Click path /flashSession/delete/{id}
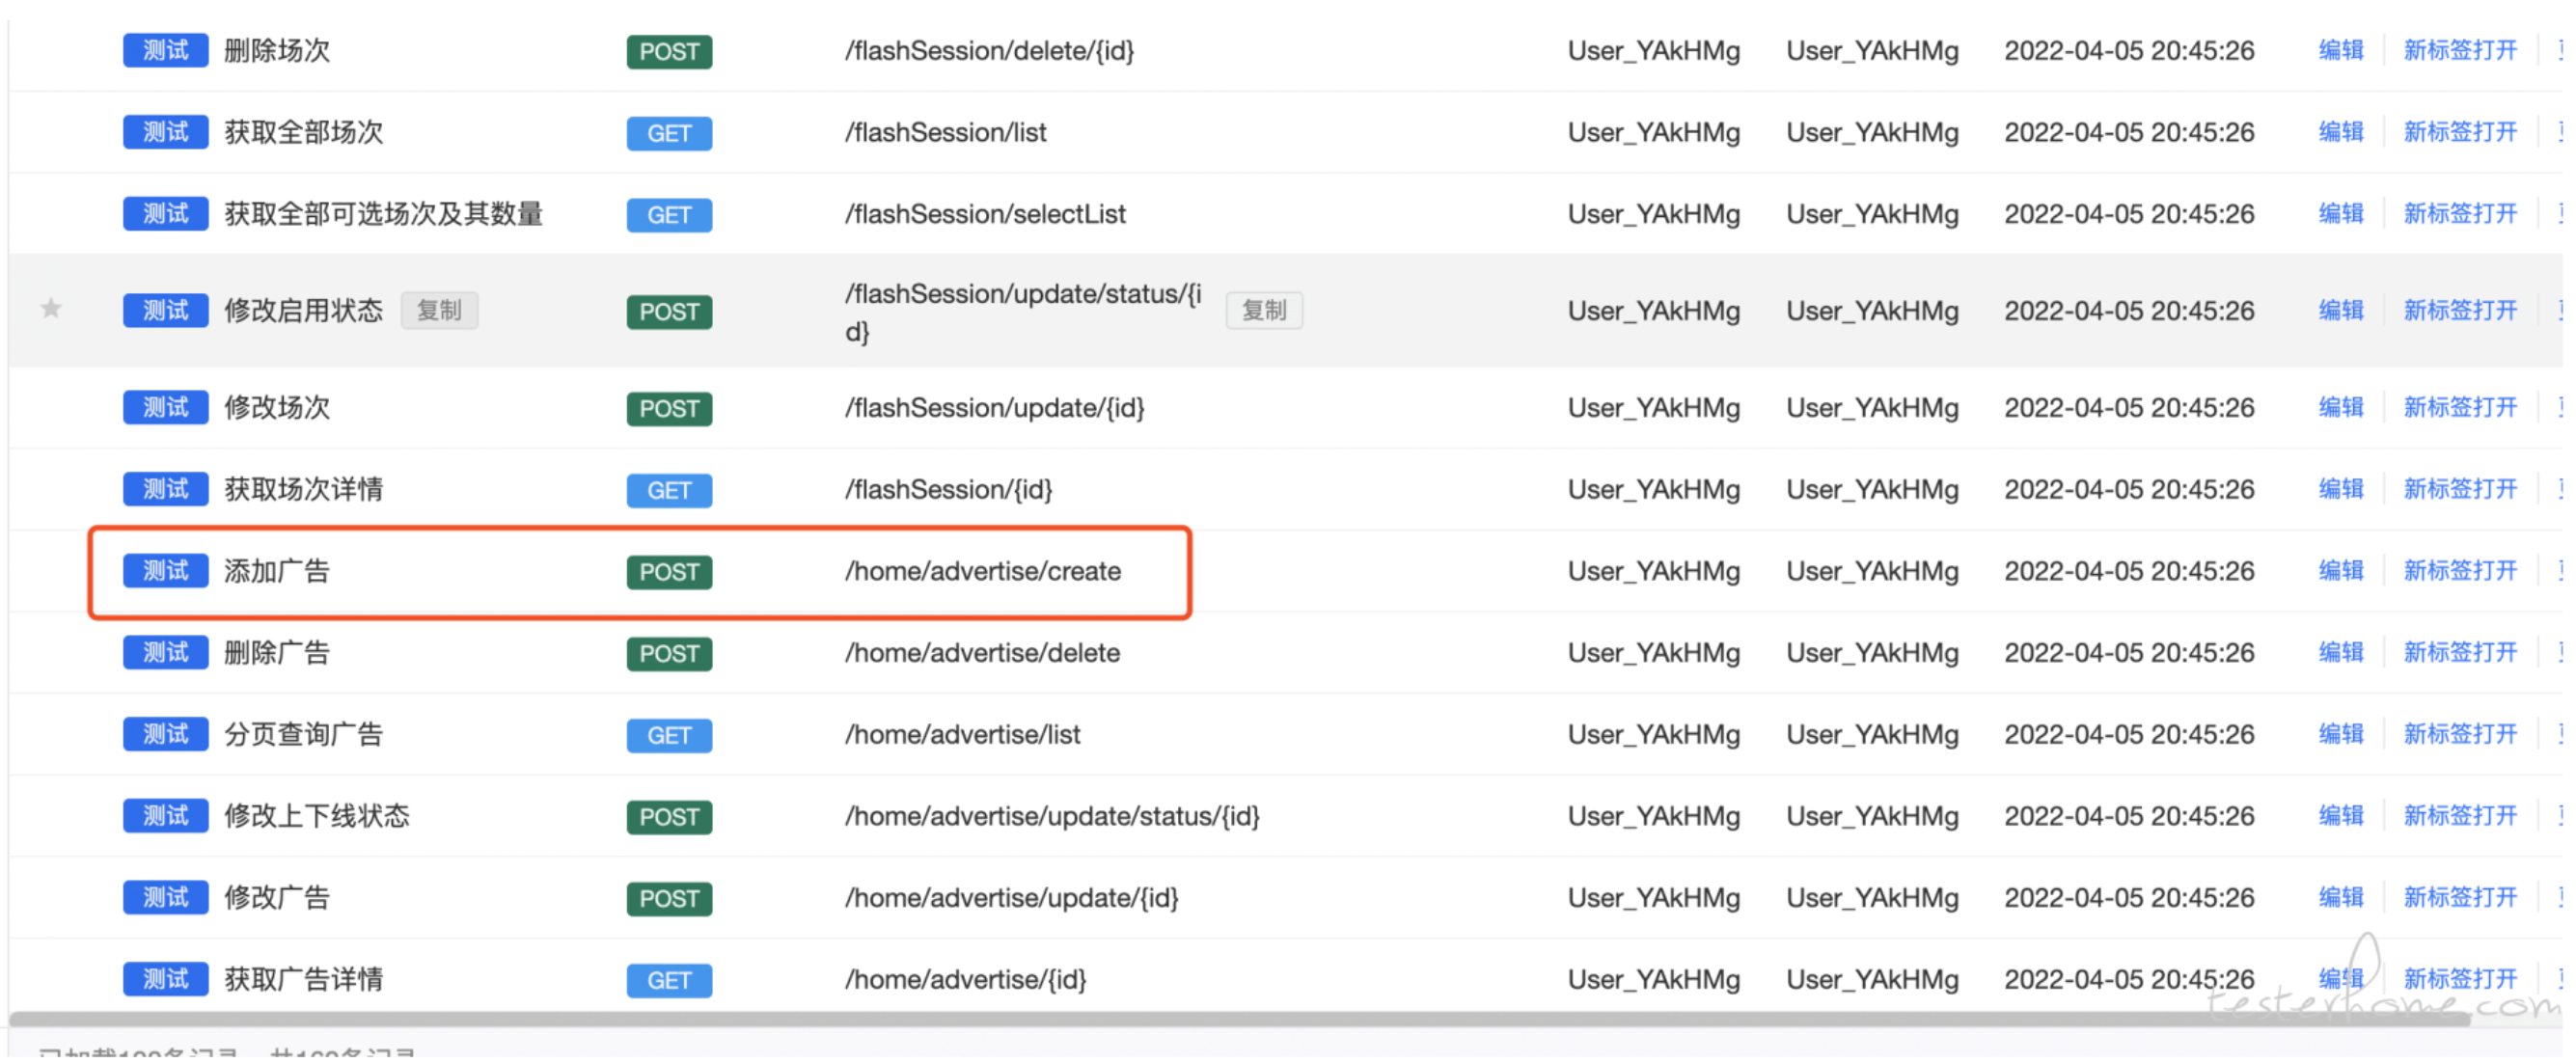2576x1063 pixels. (990, 51)
